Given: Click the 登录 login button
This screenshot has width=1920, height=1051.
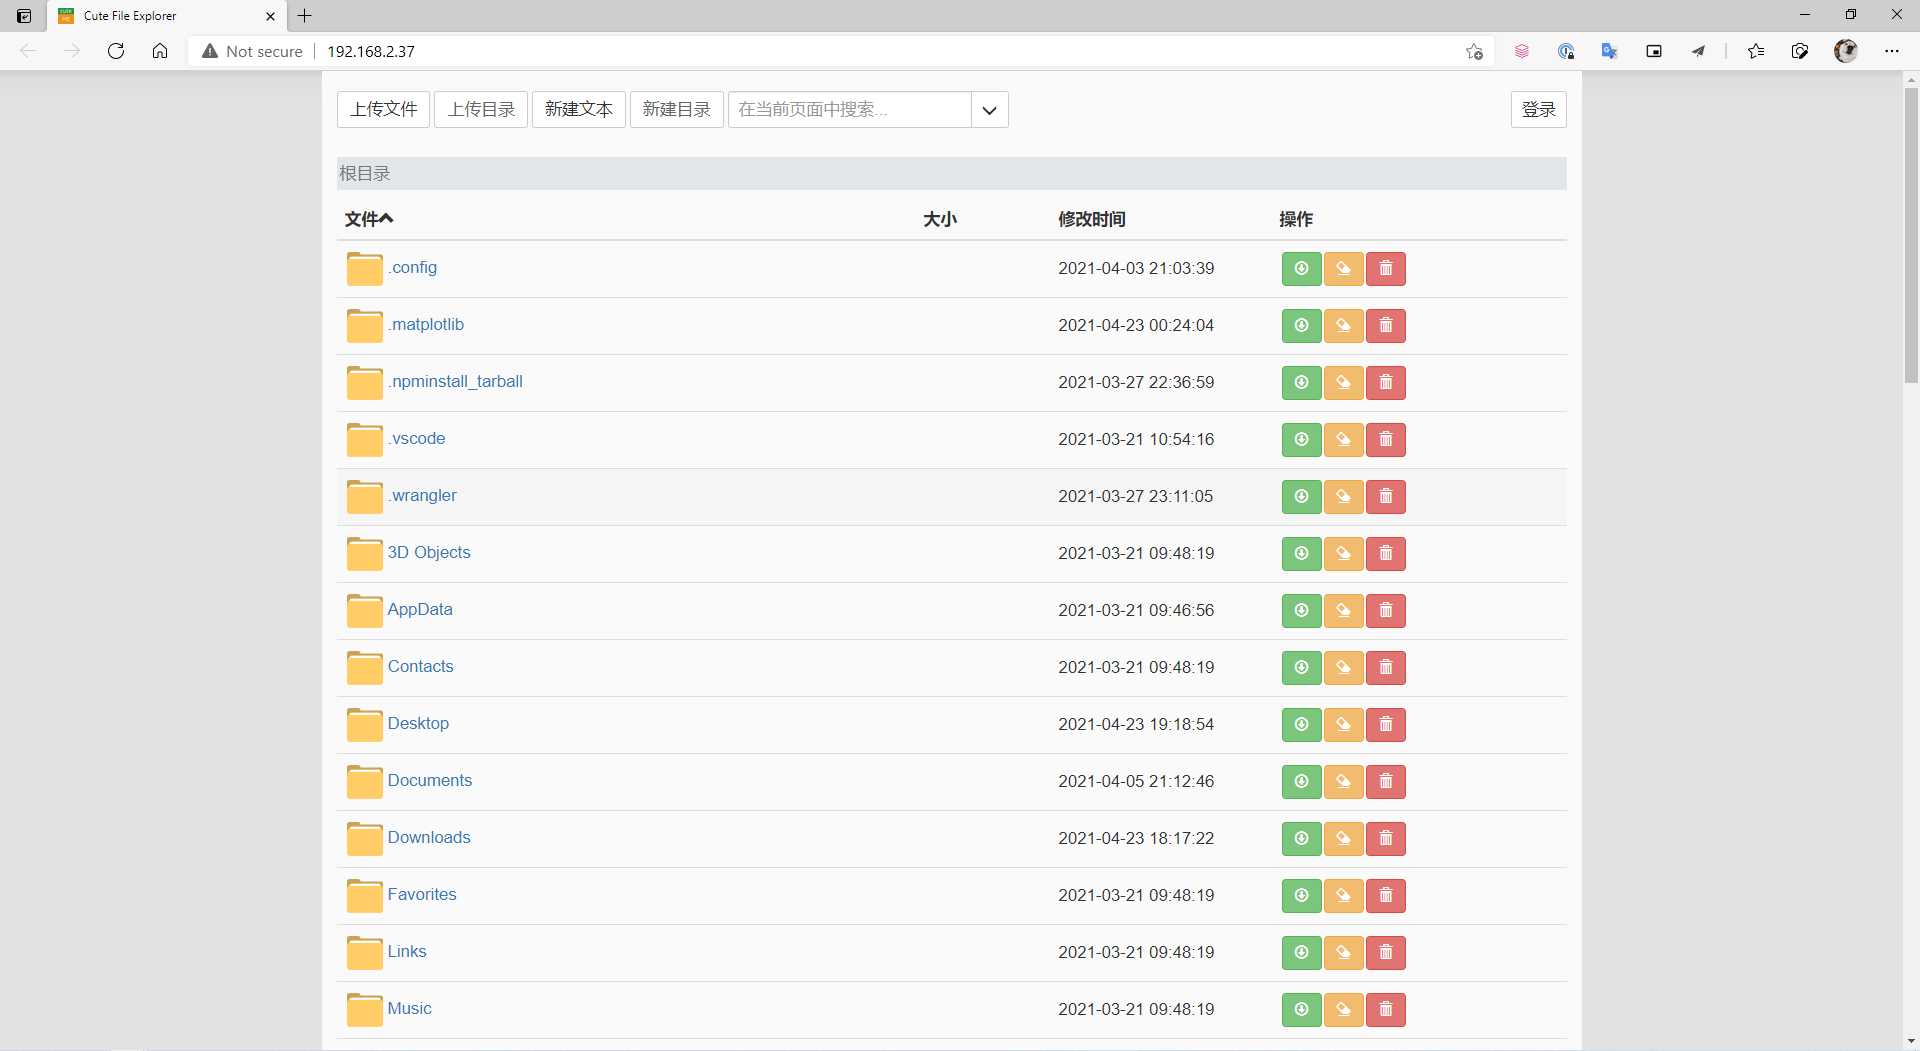Looking at the screenshot, I should [x=1538, y=110].
